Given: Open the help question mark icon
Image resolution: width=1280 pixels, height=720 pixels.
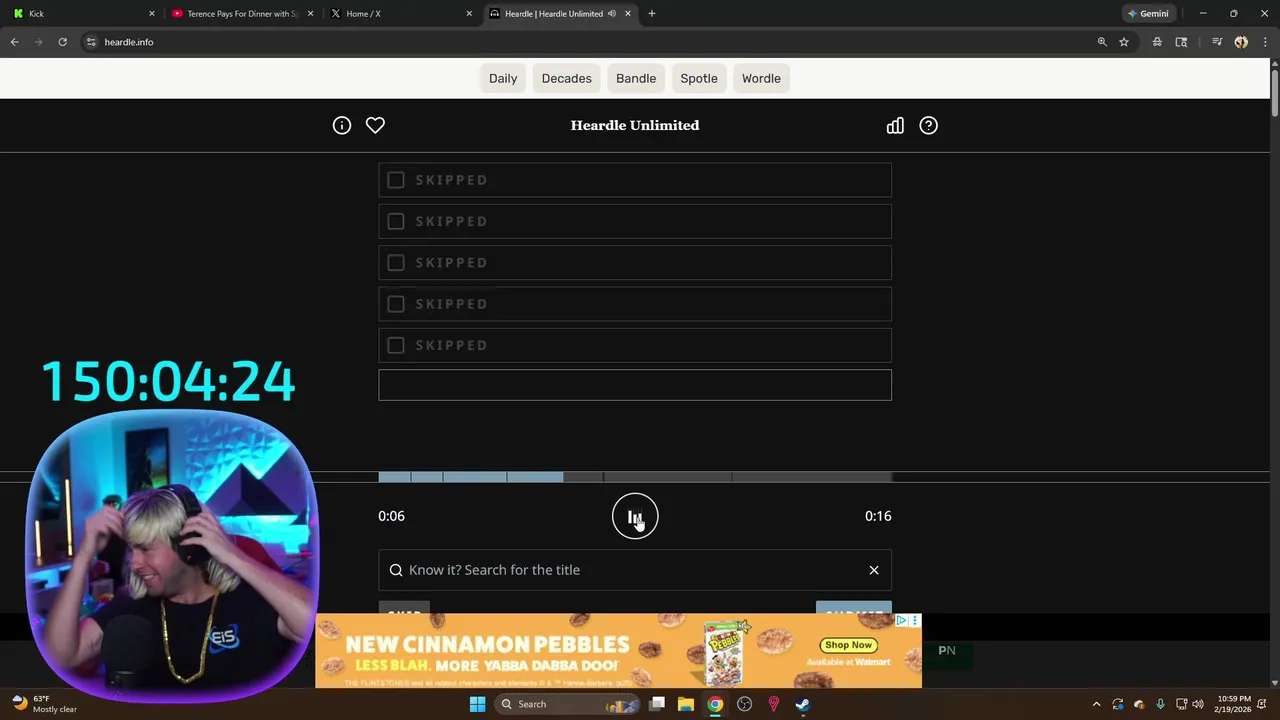Looking at the screenshot, I should point(929,125).
